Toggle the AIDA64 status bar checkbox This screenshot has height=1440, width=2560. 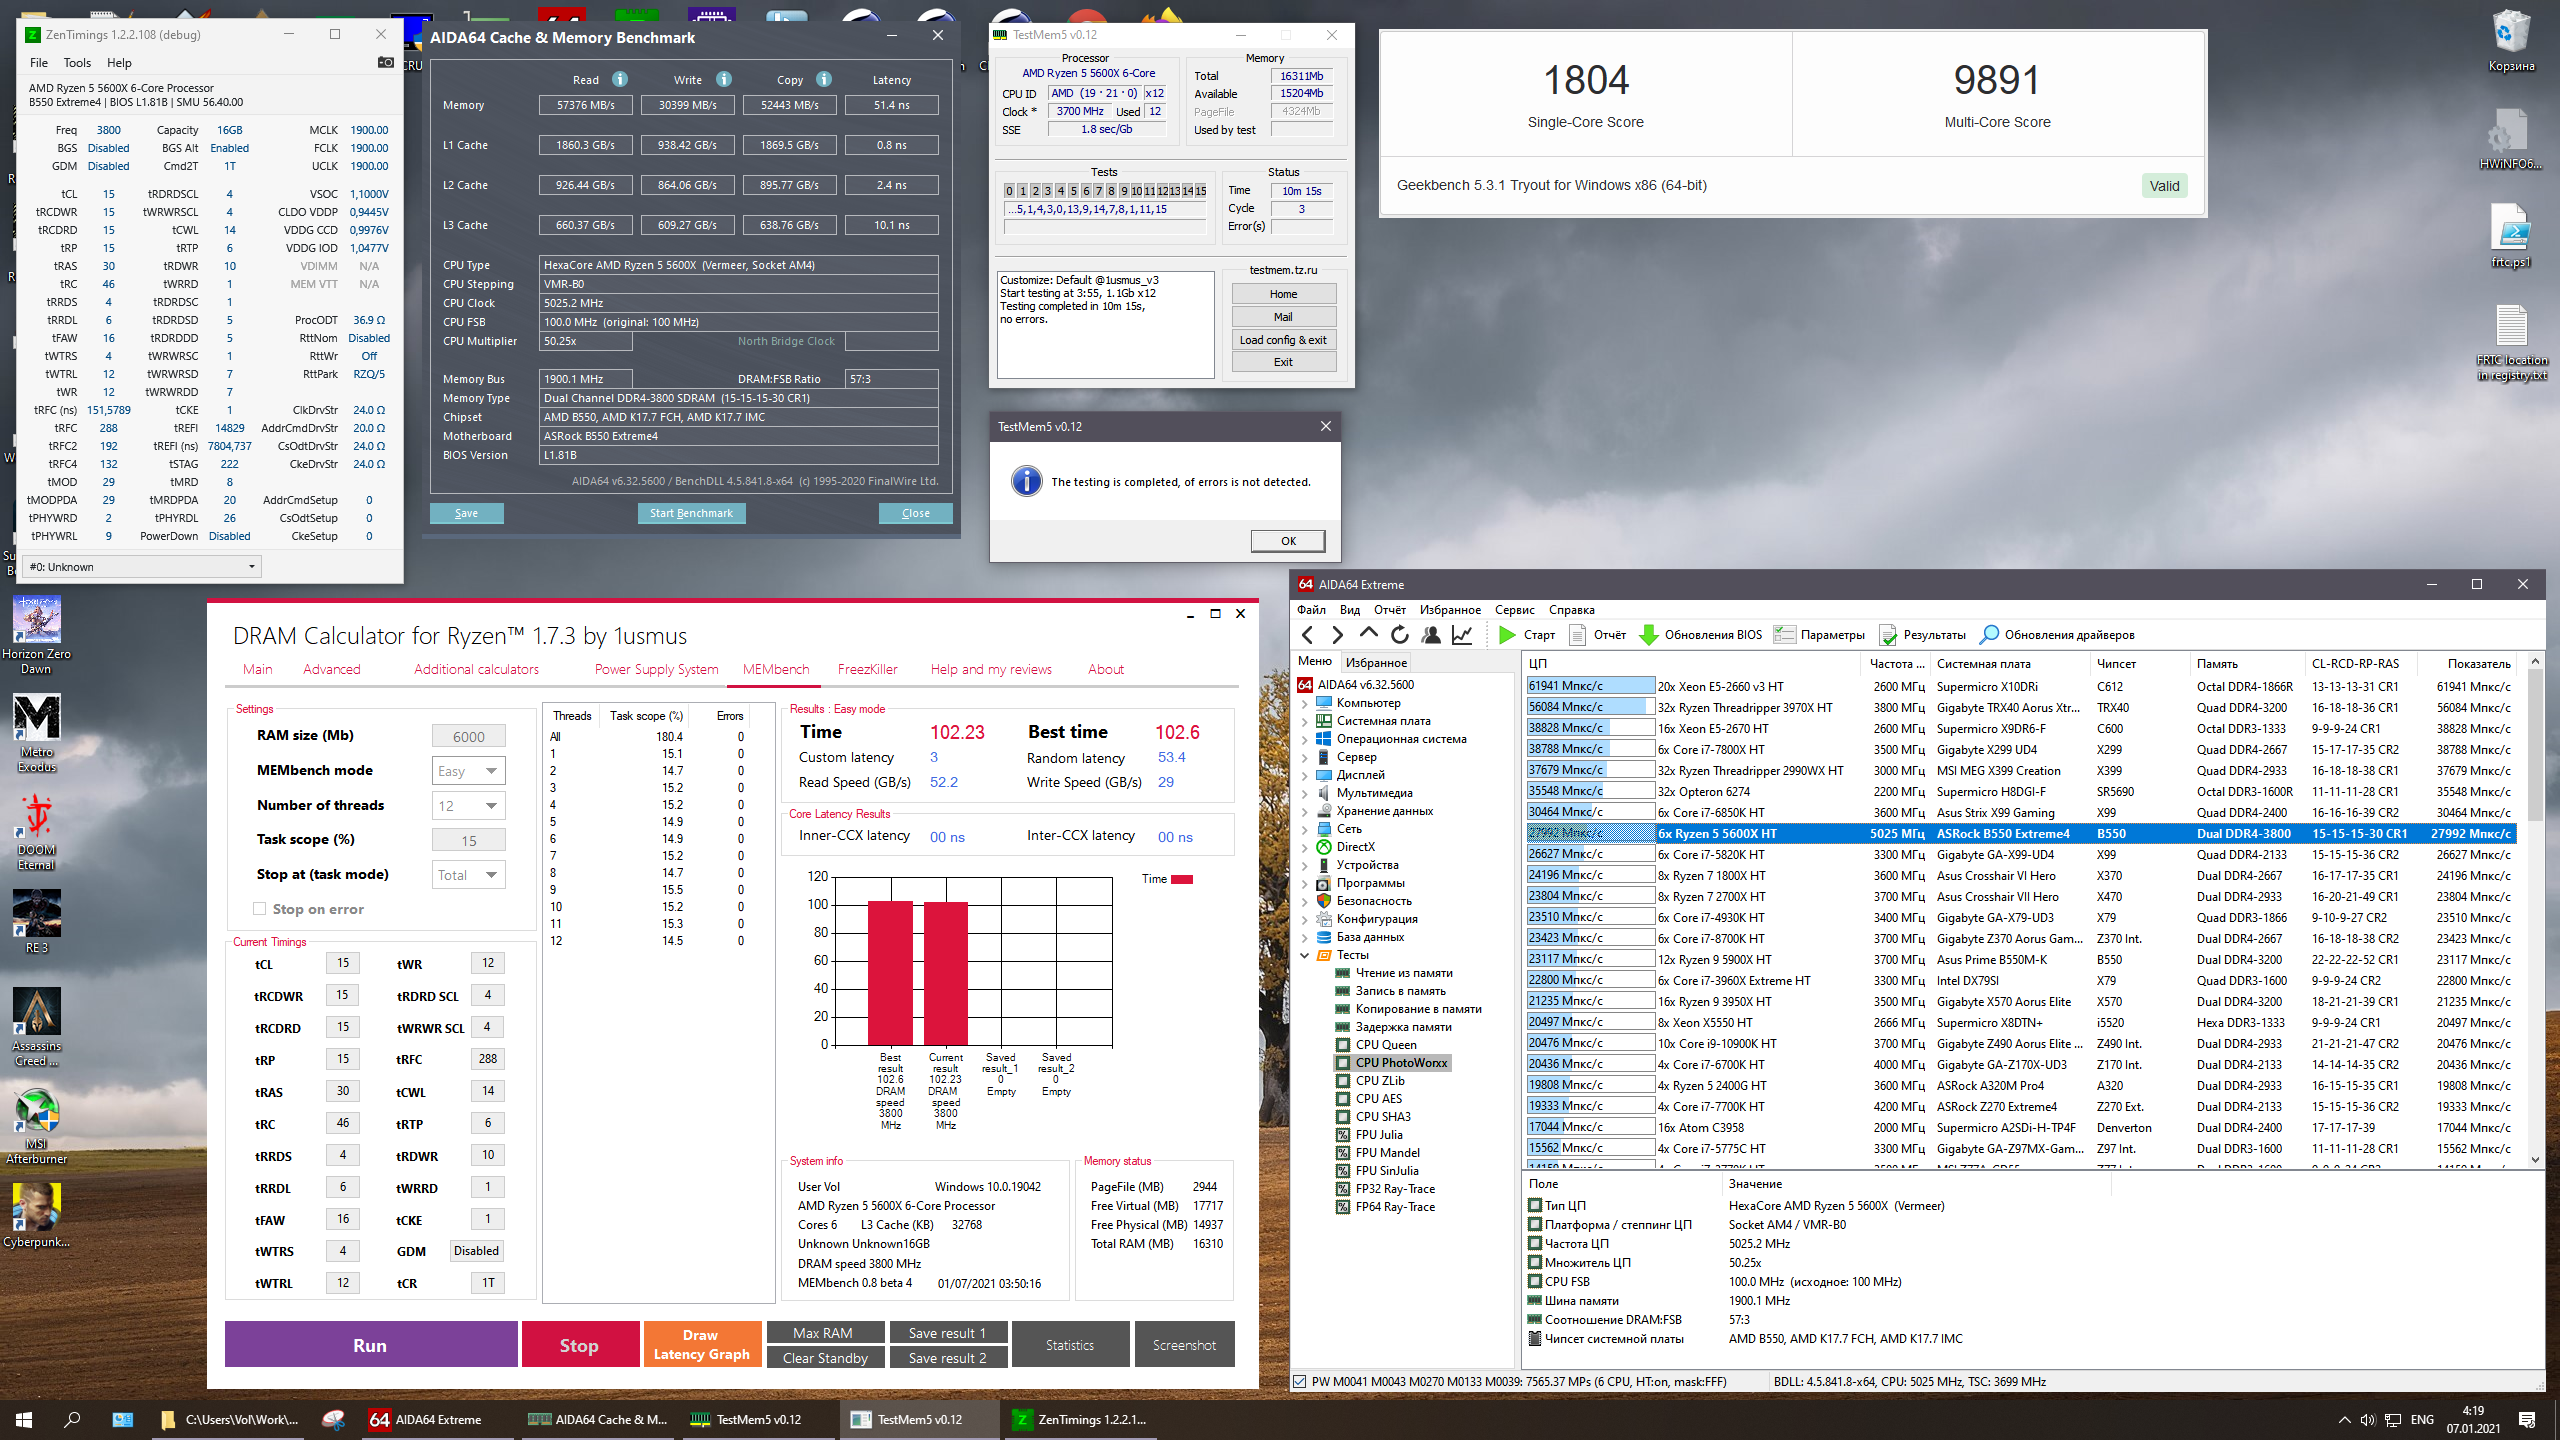point(1300,1382)
